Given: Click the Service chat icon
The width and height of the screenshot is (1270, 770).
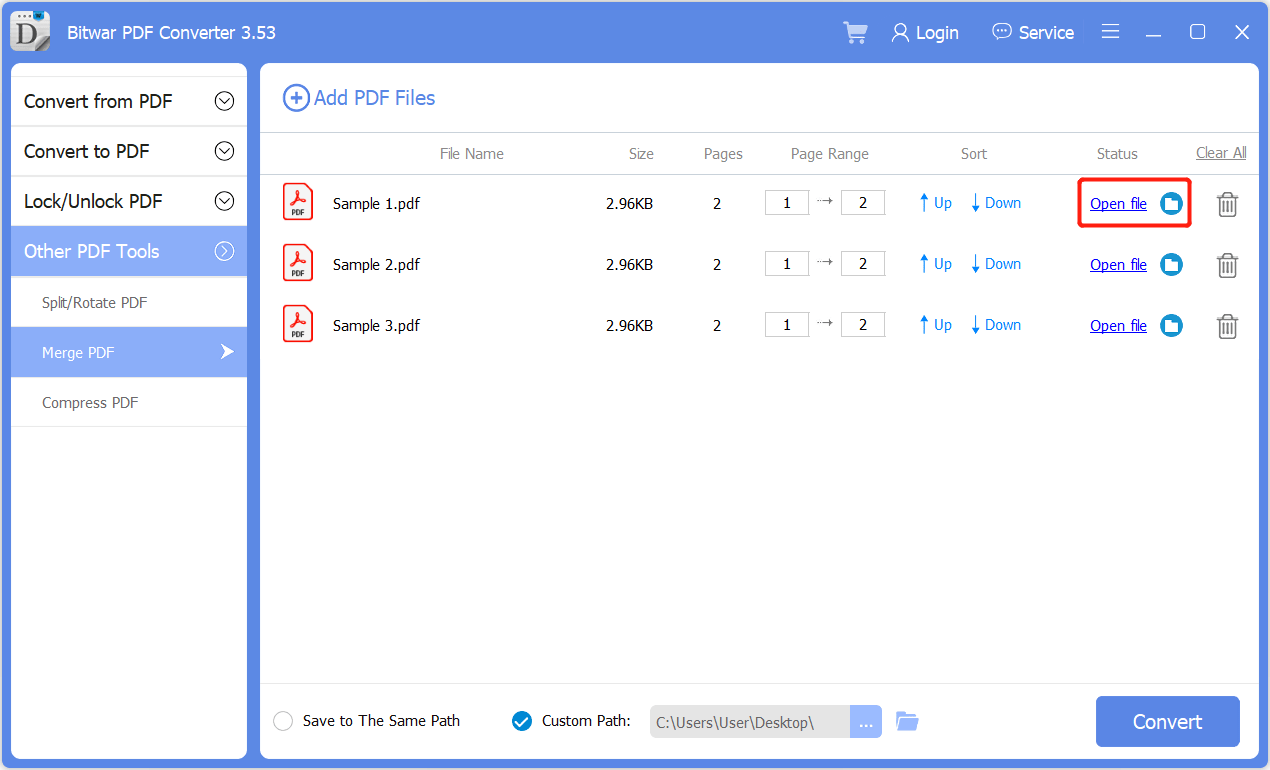Looking at the screenshot, I should (1001, 31).
